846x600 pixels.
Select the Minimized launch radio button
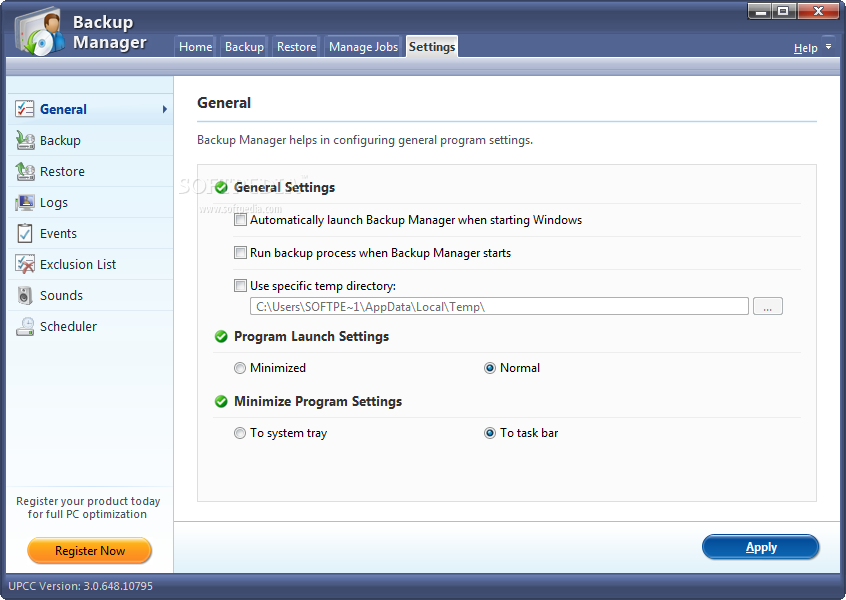pyautogui.click(x=240, y=368)
